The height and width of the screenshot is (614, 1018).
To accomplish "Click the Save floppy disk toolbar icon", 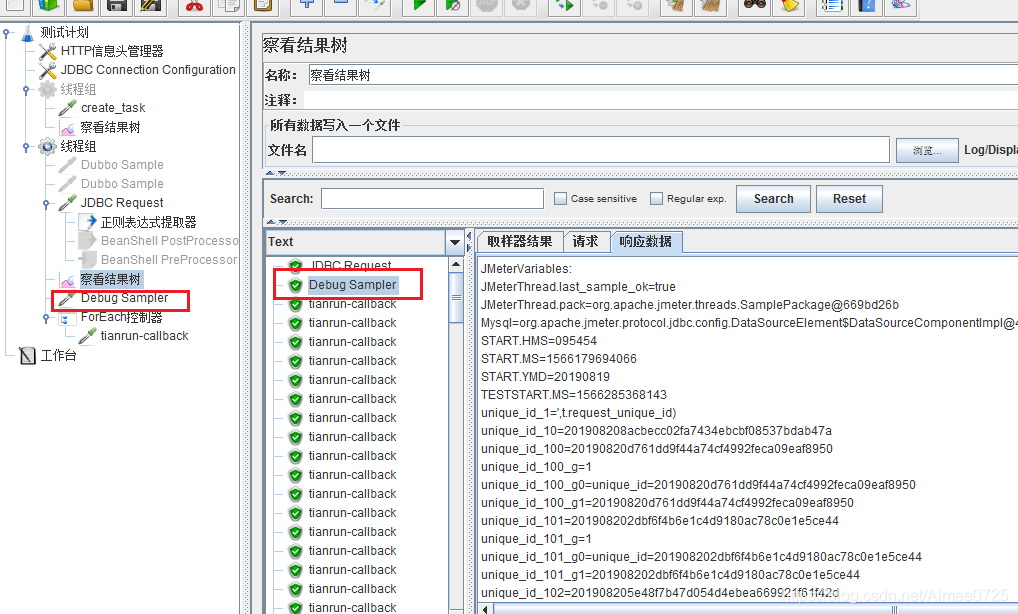I will coord(117,6).
